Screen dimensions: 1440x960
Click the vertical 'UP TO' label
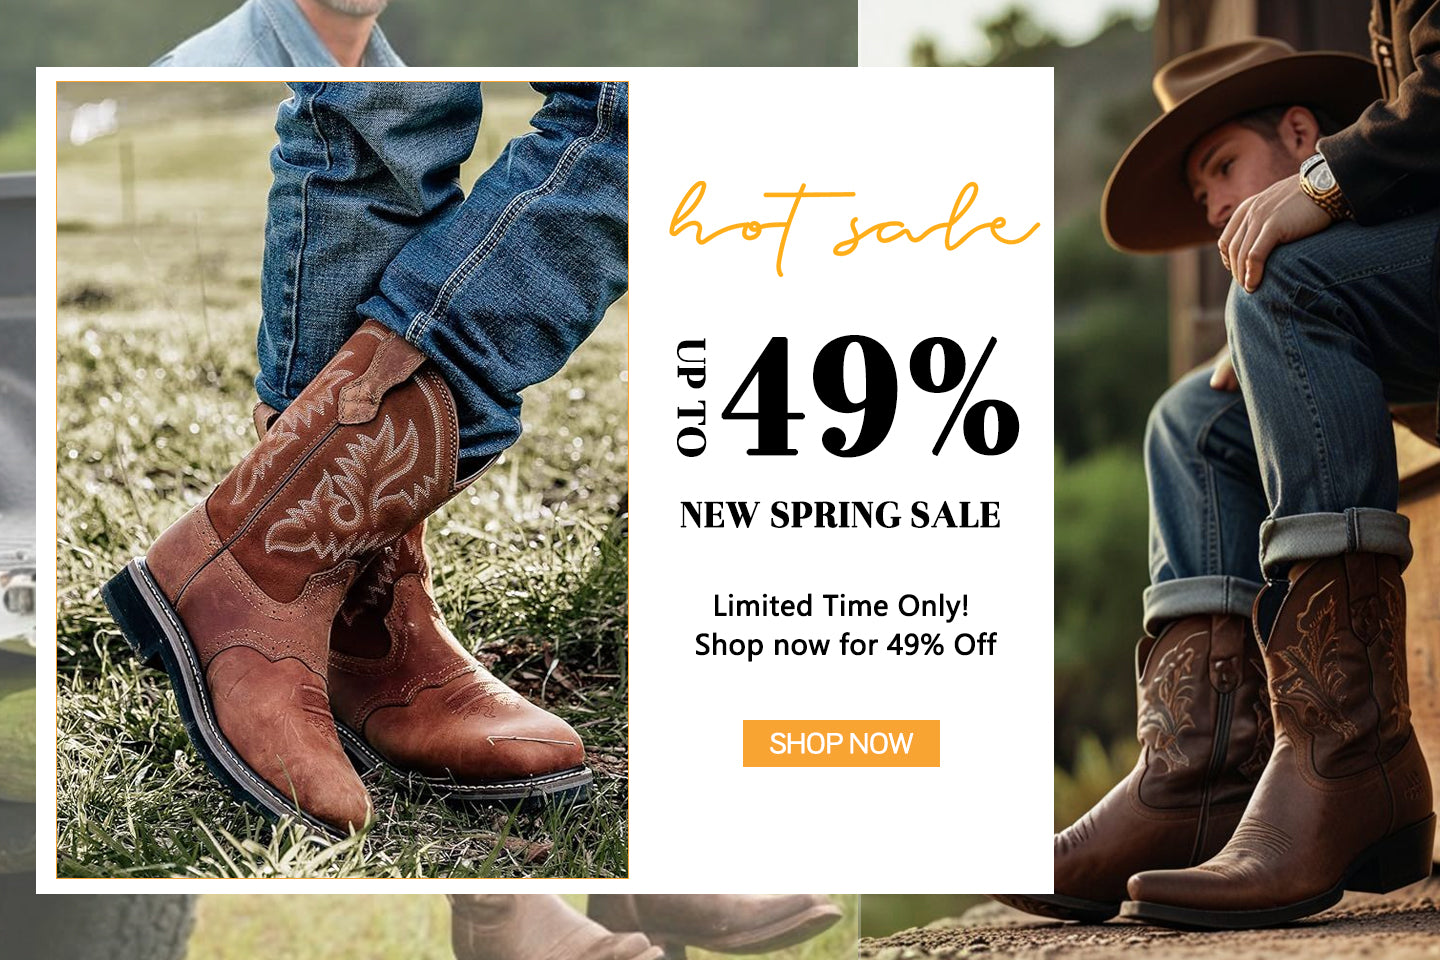691,397
